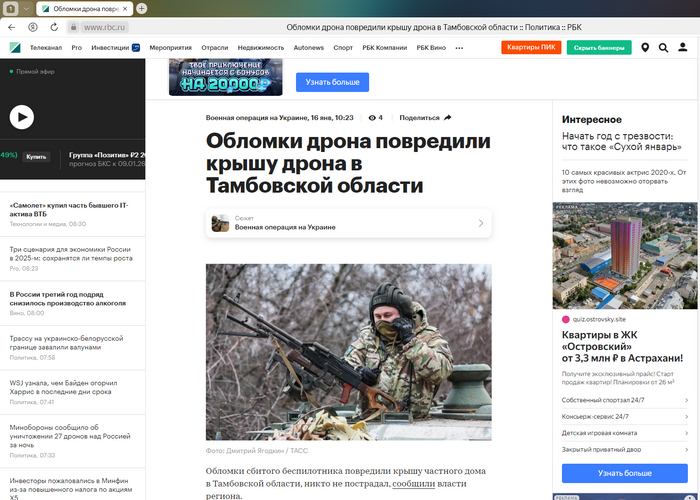Click the share arrow next to Поделиться

[x=448, y=117]
